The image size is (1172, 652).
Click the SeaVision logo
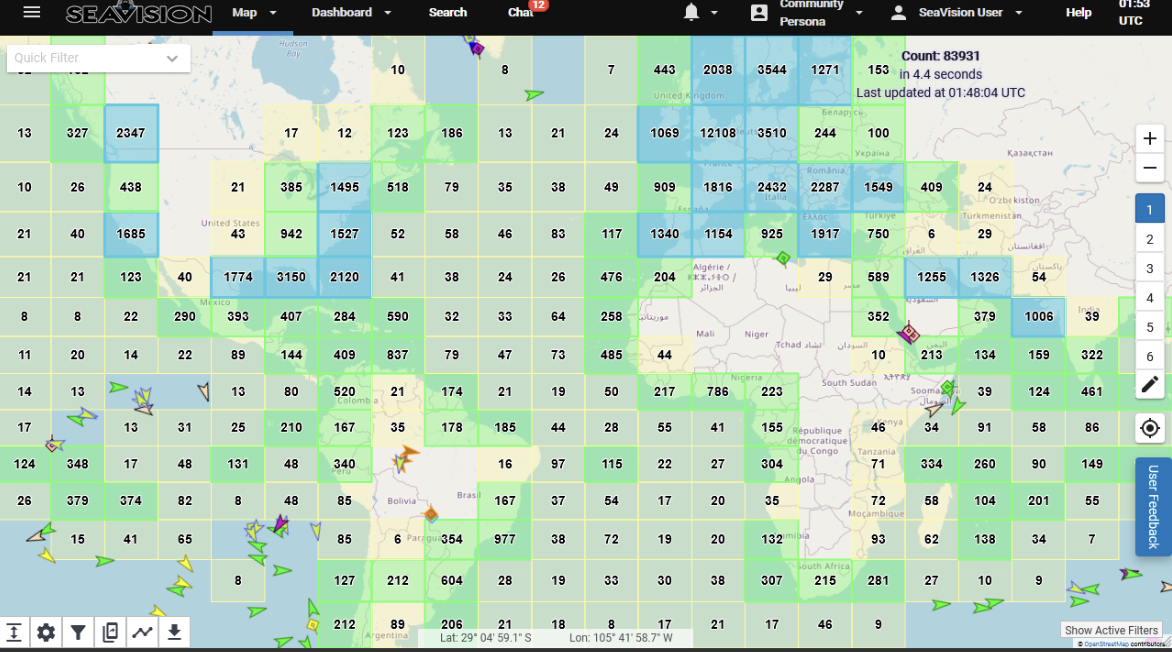[139, 13]
